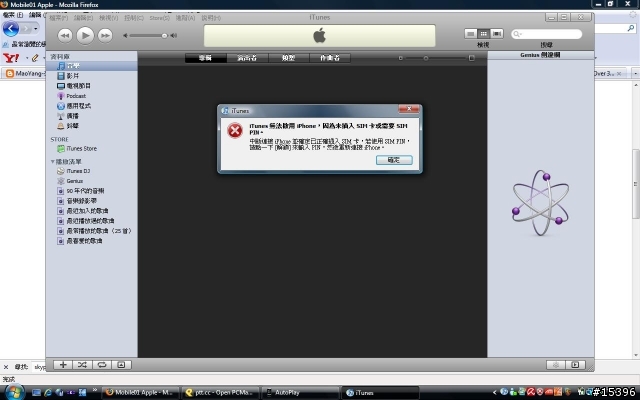Open the Edit (編輯) menu in iTunes
This screenshot has width=640, height=400.
83,18
